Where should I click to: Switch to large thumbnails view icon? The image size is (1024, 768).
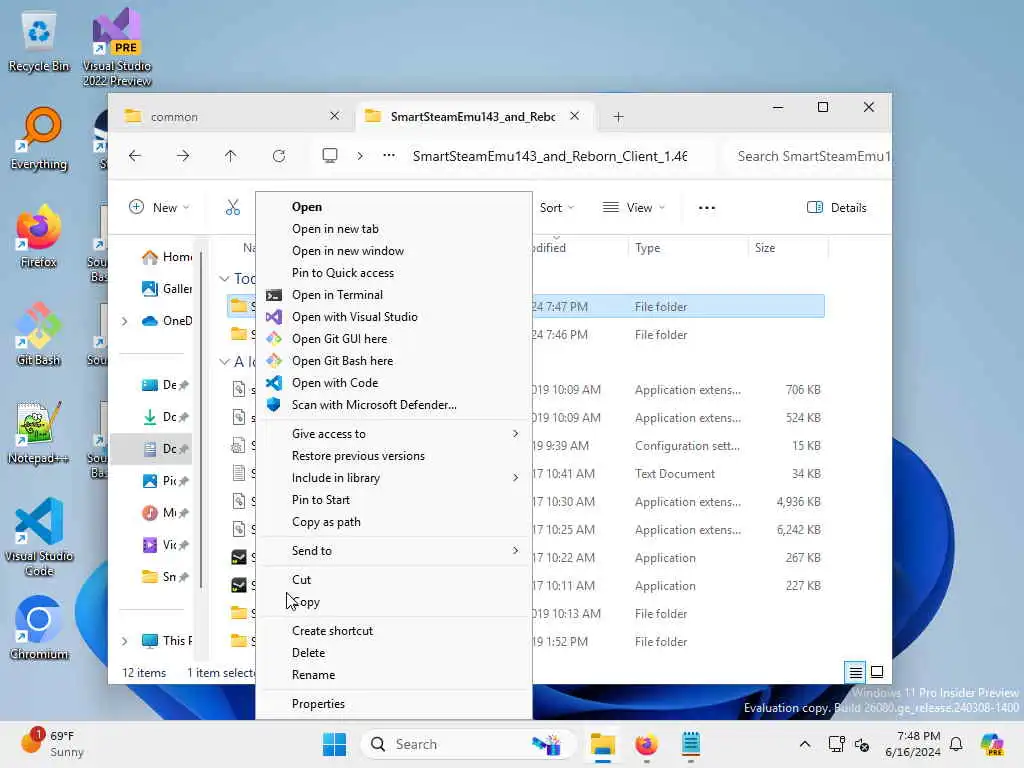click(877, 672)
